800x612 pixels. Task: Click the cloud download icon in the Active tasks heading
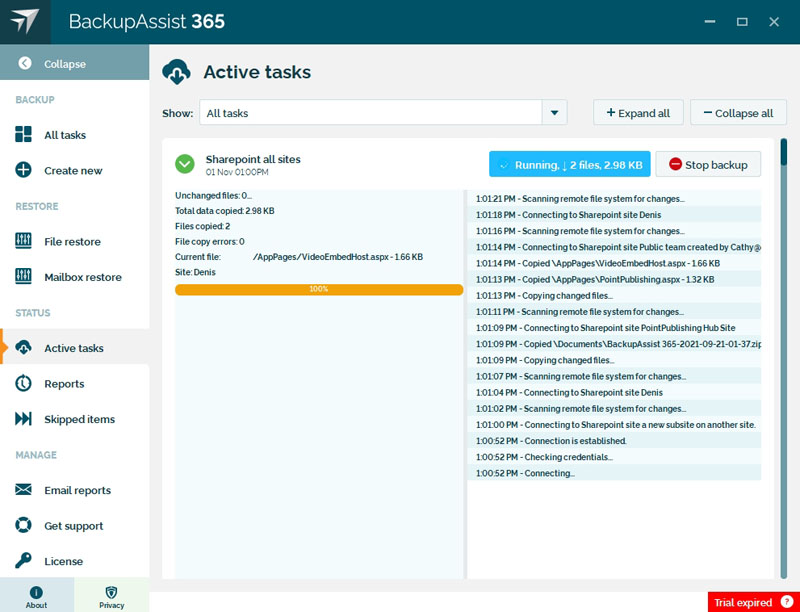click(x=177, y=72)
